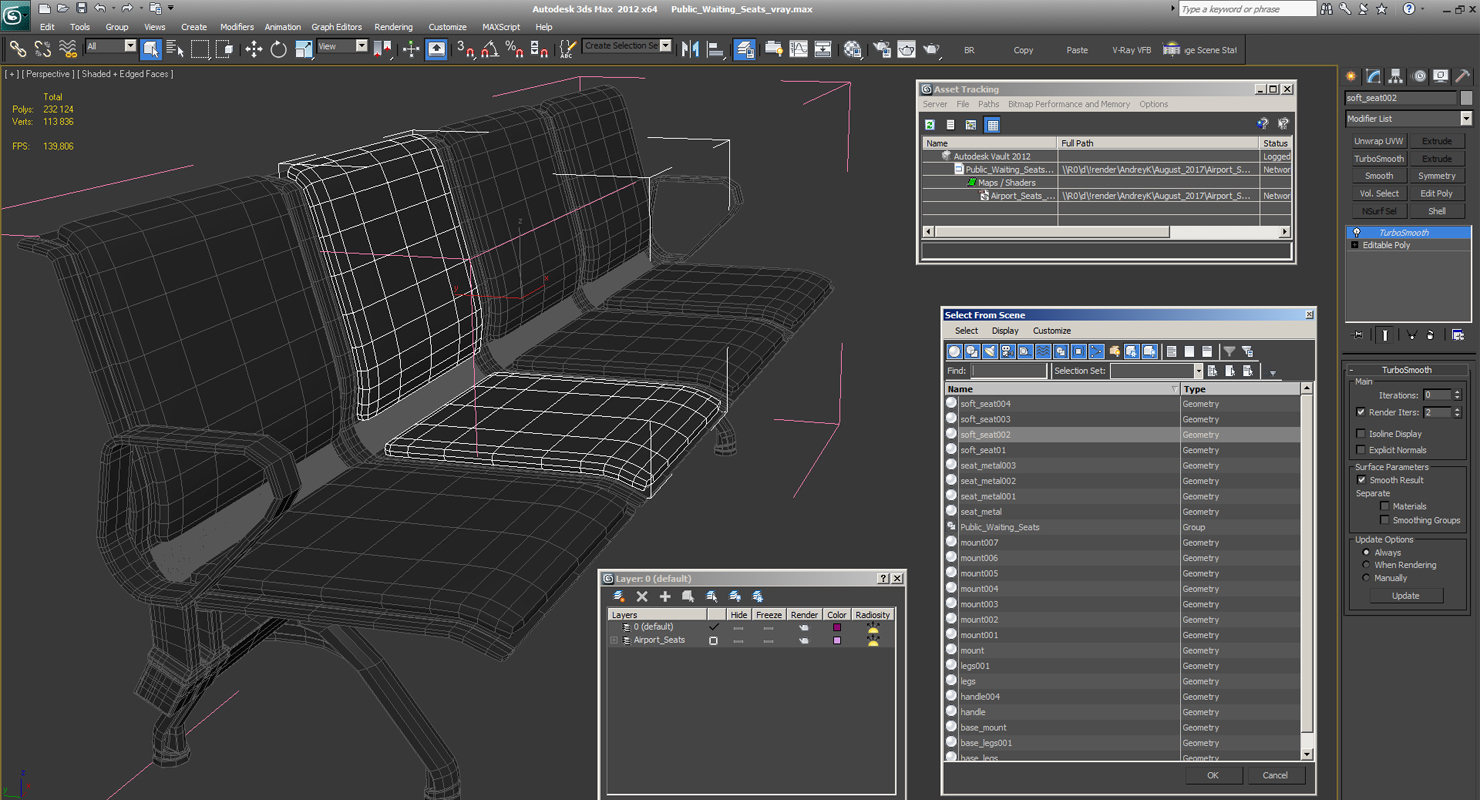This screenshot has height=800, width=1480.
Task: Open Render Setup icon
Action: [x=881, y=48]
